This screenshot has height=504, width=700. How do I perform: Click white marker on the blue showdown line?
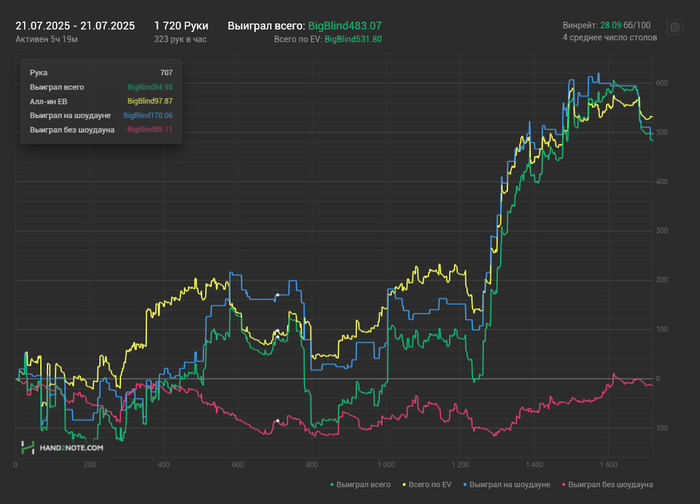[x=277, y=295]
